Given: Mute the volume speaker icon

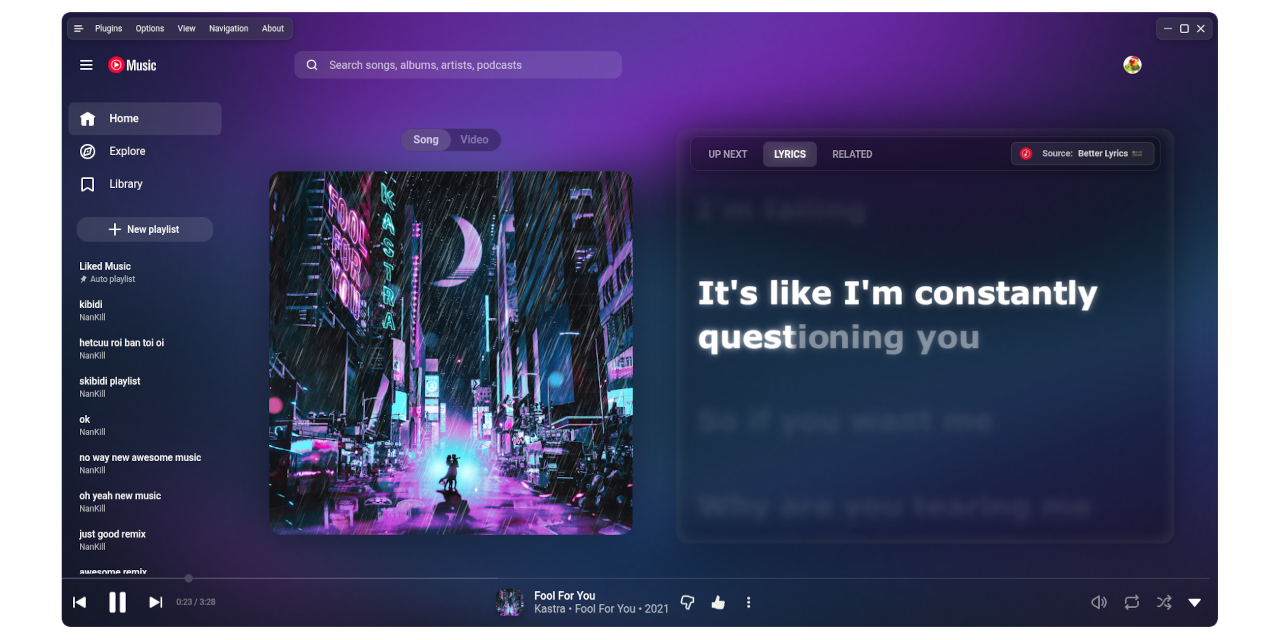Looking at the screenshot, I should point(1099,602).
